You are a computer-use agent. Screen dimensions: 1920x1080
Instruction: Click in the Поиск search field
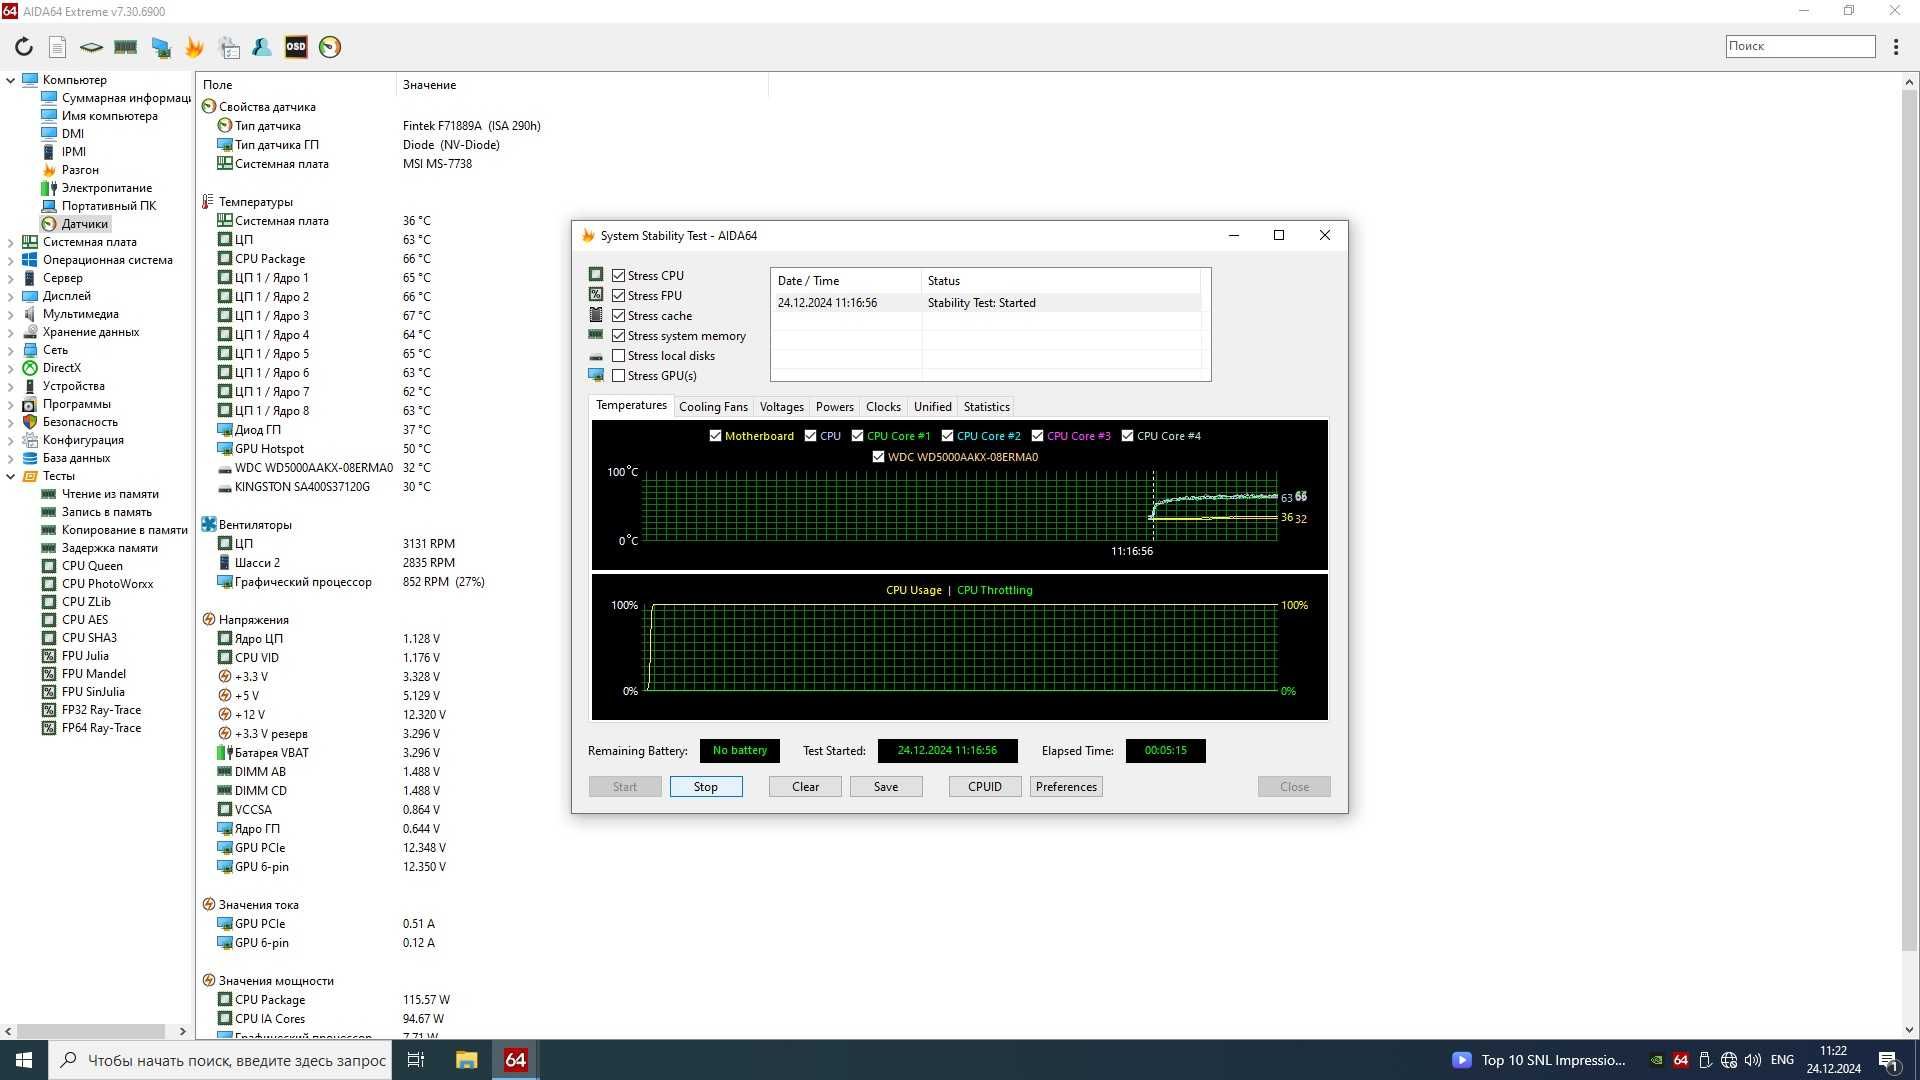coord(1800,46)
